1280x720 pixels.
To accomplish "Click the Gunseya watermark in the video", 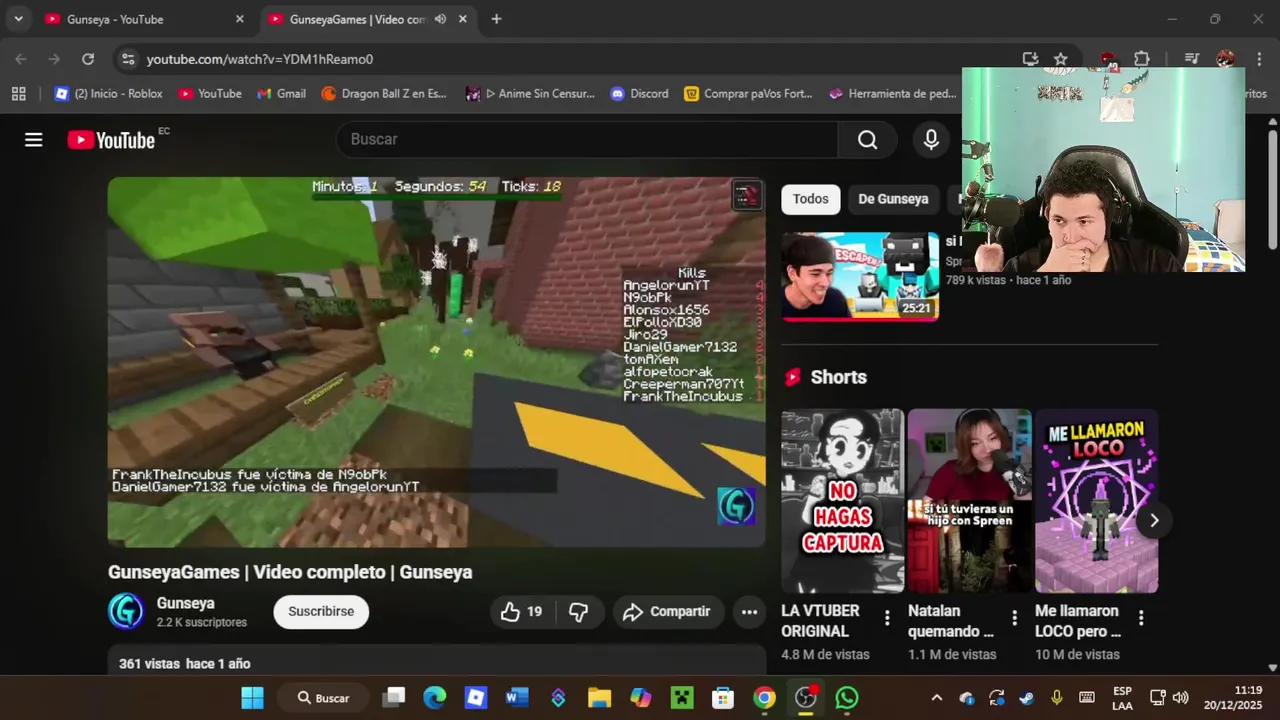I will click(736, 506).
